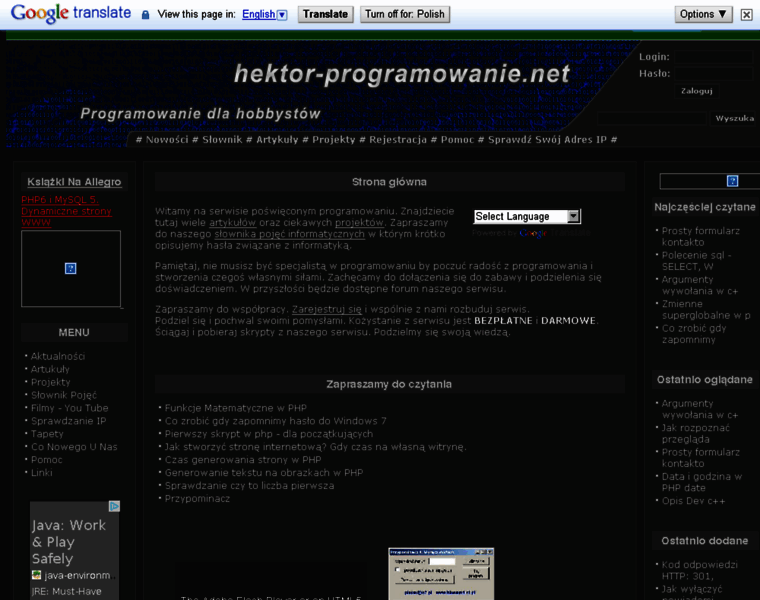Open Pomoc in top navigation
The image size is (760, 600).
pos(457,140)
